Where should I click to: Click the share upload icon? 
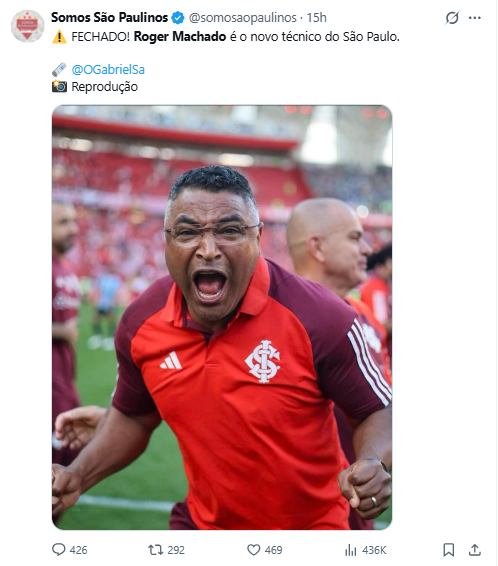pos(475,550)
